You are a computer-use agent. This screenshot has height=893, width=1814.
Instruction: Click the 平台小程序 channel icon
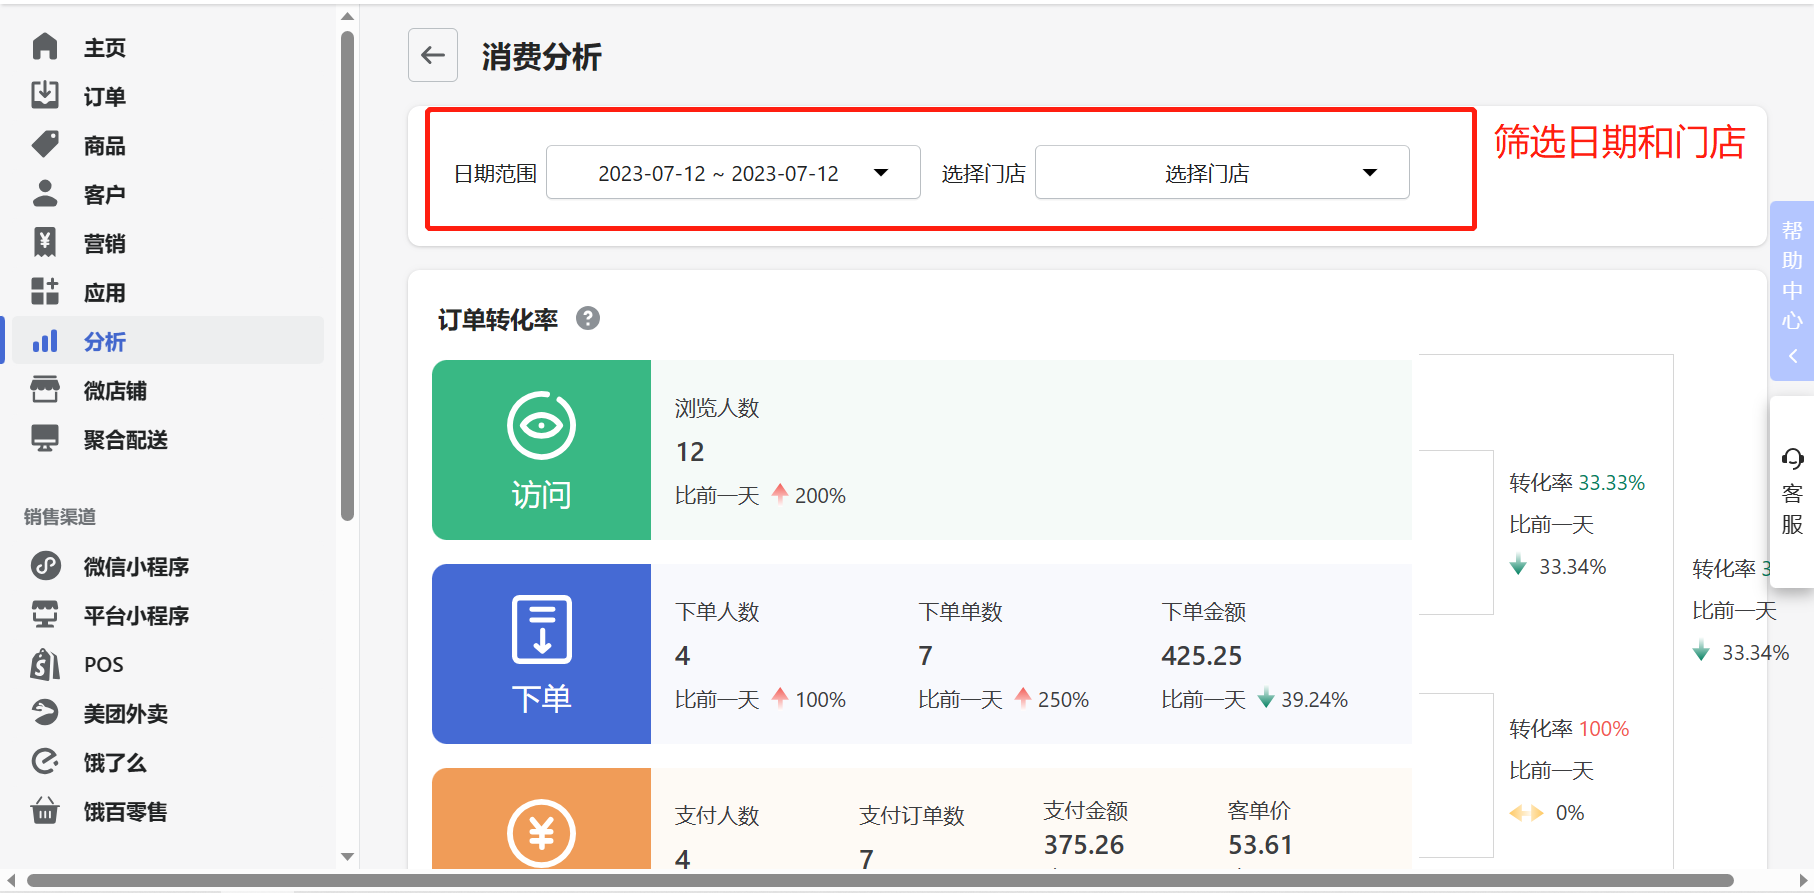[45, 615]
